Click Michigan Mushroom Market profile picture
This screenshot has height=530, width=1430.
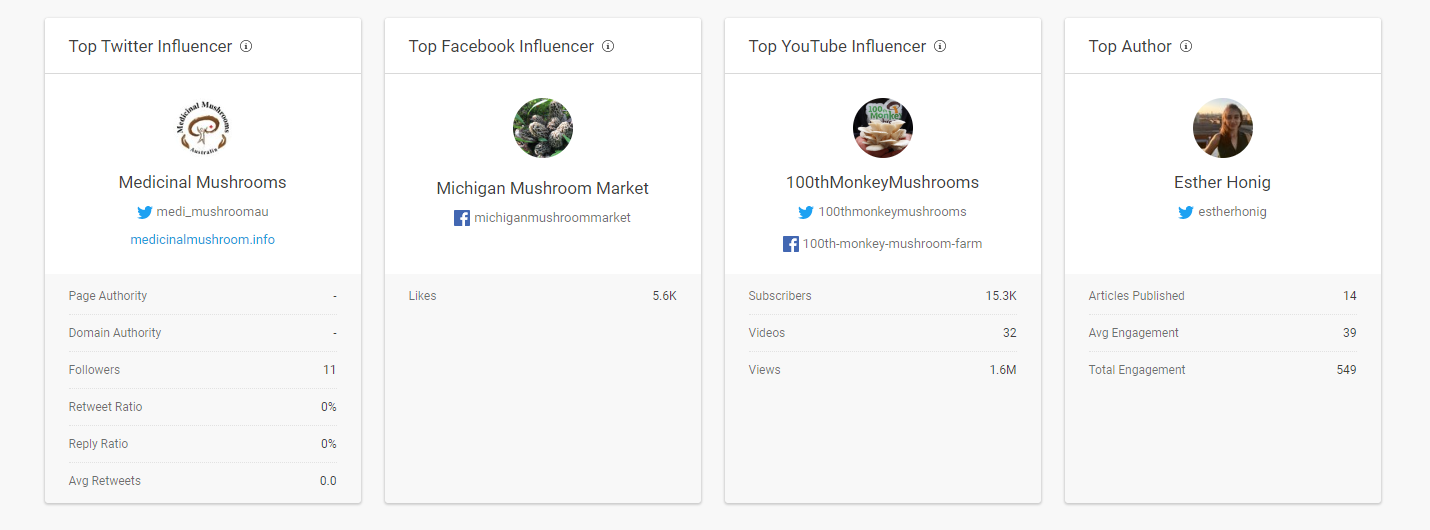click(x=543, y=128)
